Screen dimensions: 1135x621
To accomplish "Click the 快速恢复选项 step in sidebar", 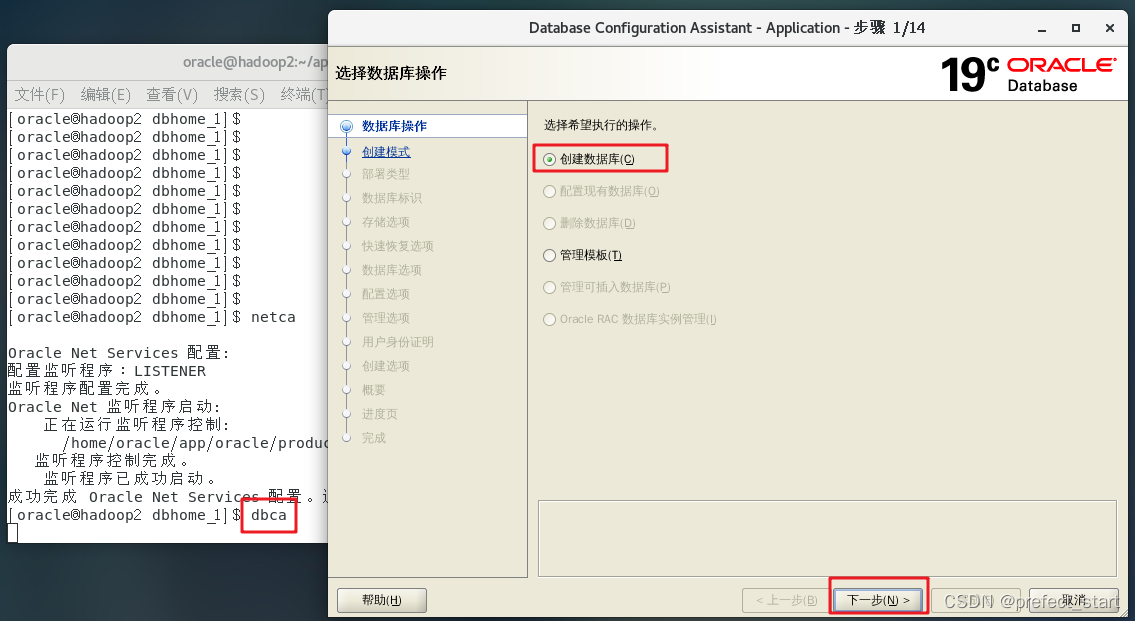I will coord(397,246).
